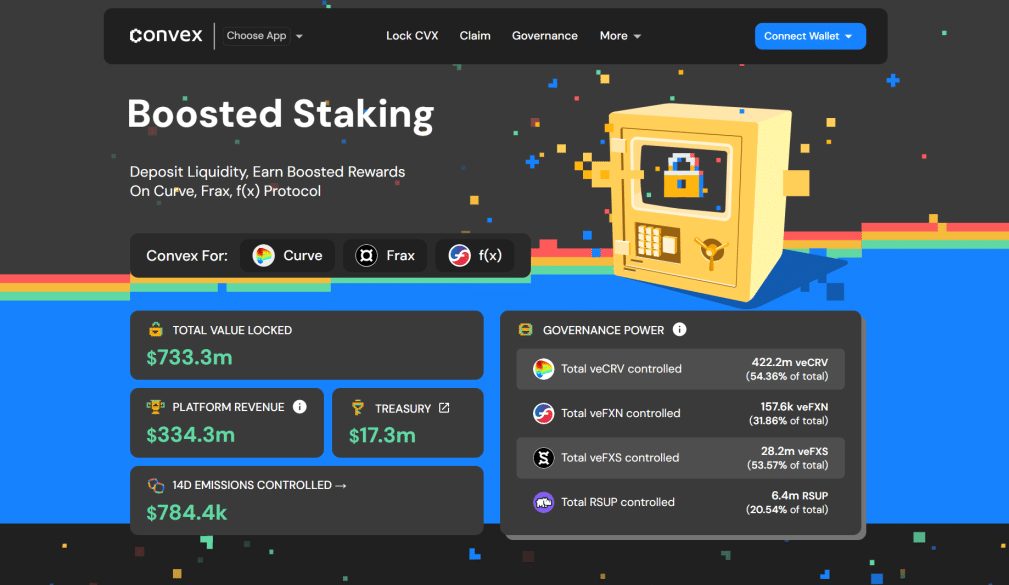Click the Total Value Locked label

[x=232, y=330]
